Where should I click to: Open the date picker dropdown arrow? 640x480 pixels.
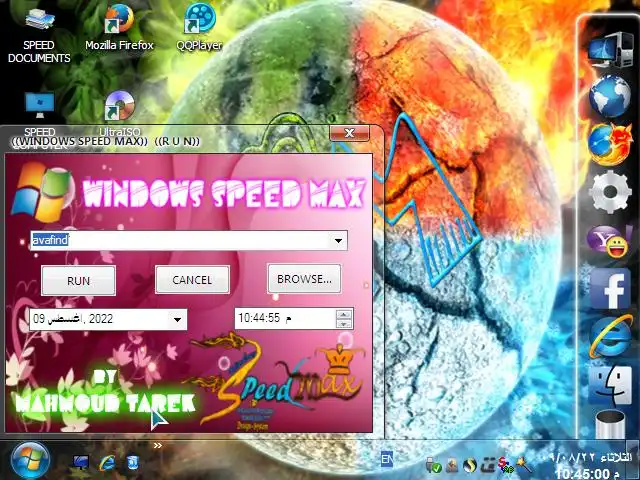(x=178, y=319)
